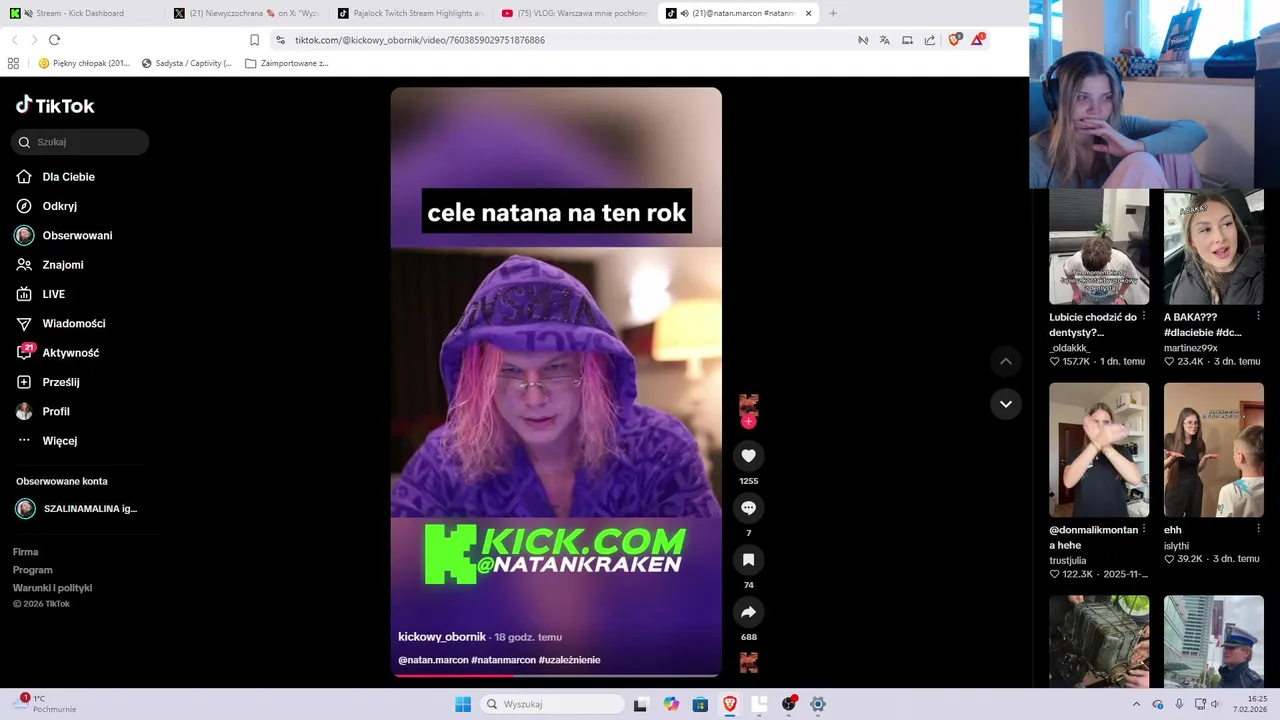Viewport: 1280px width, 720px height.
Task: Open Brave browser from the taskbar
Action: [x=730, y=704]
